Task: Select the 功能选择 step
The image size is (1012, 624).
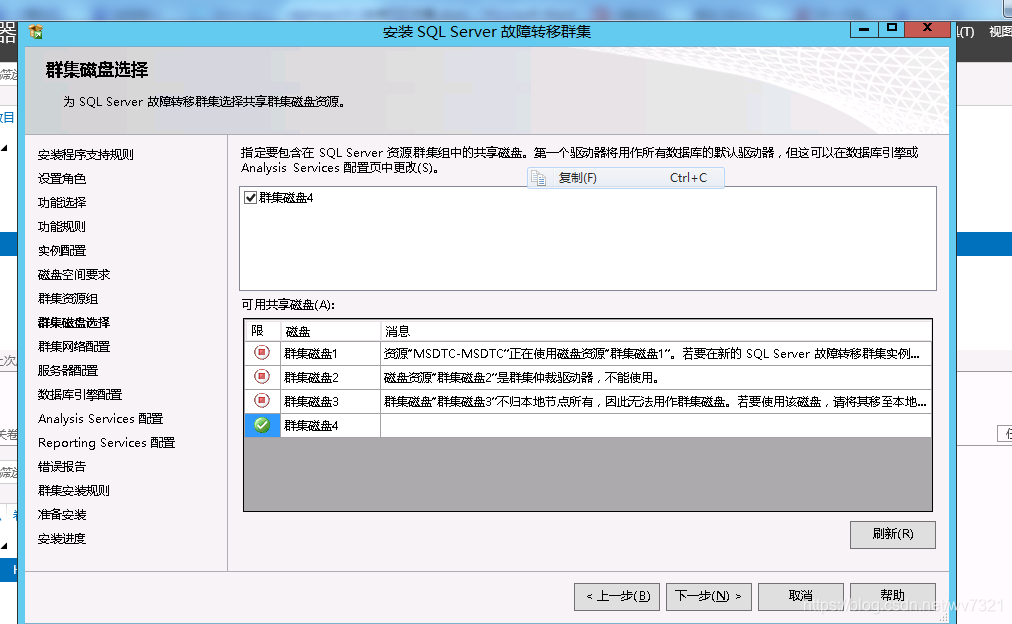Action: tap(61, 203)
